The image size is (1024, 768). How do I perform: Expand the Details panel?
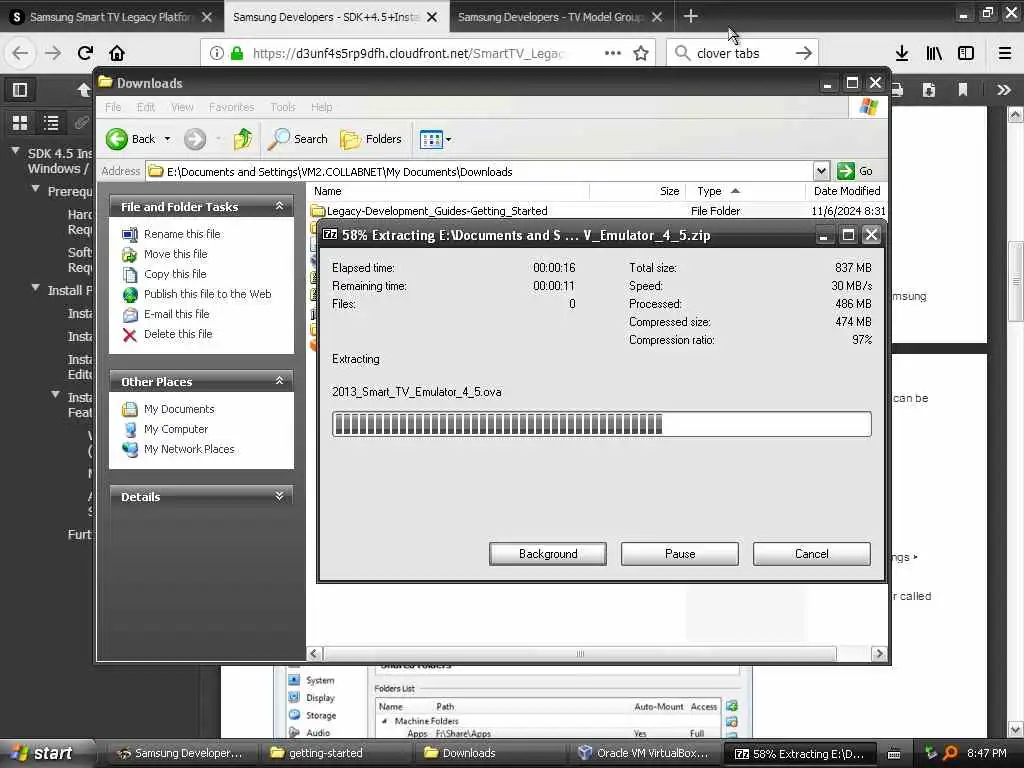point(280,496)
